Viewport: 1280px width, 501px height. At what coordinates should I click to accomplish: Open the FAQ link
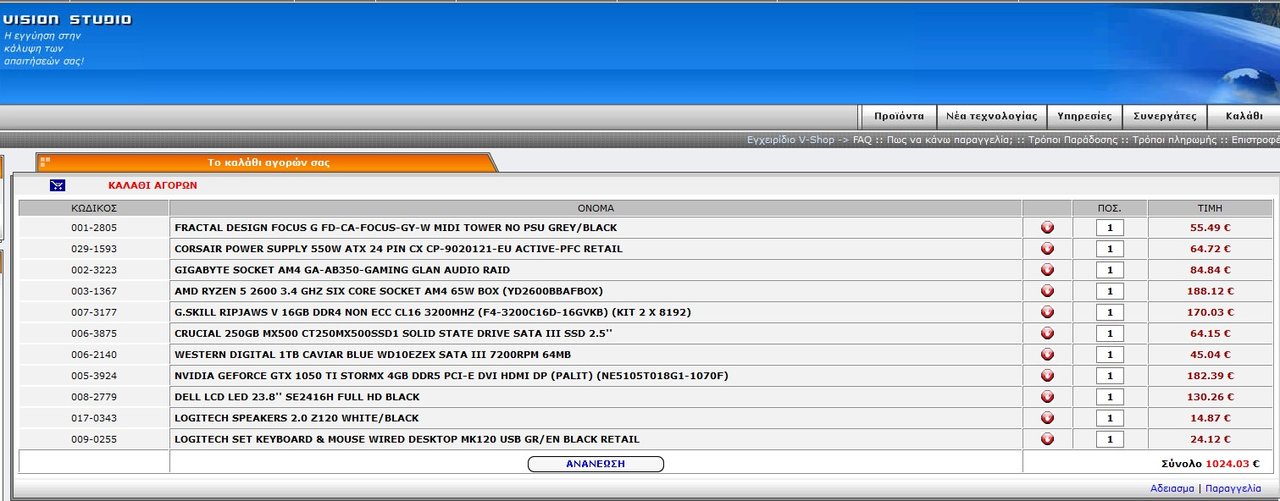862,140
